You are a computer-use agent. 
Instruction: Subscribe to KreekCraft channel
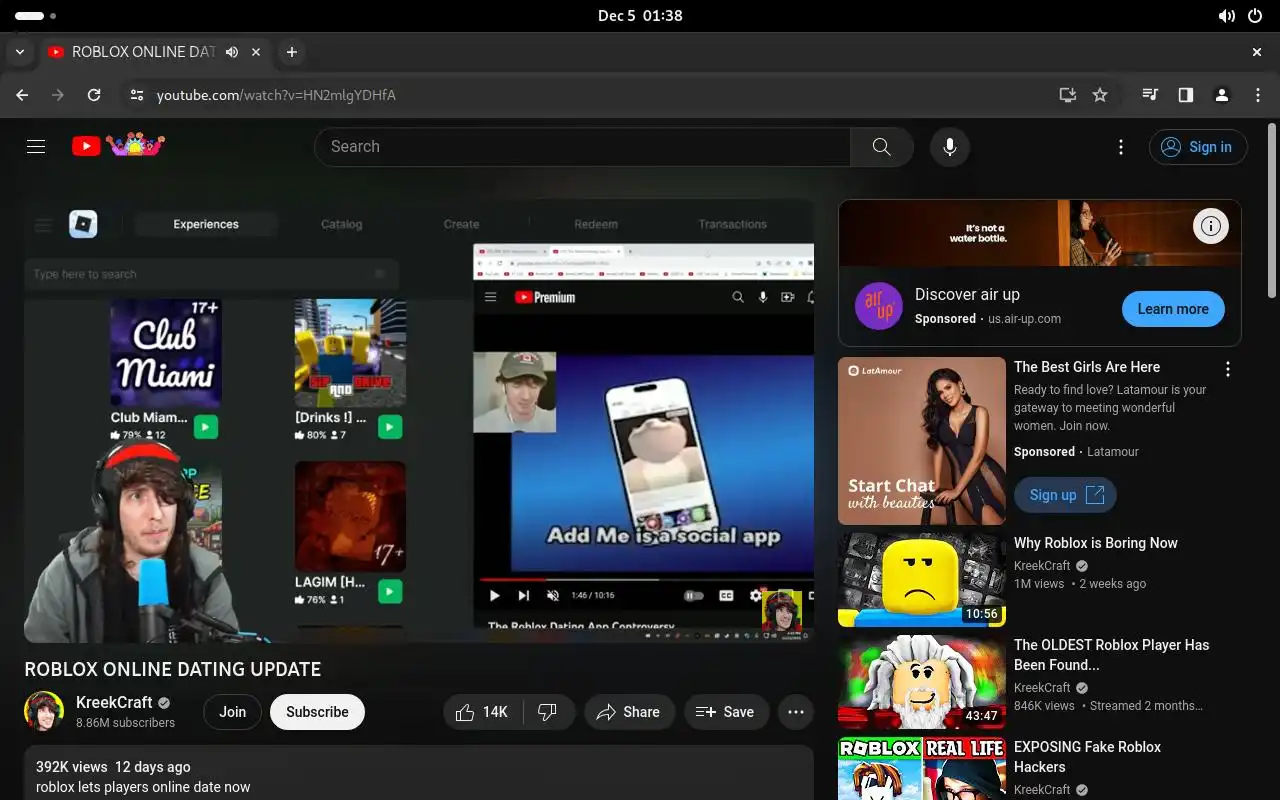point(317,712)
